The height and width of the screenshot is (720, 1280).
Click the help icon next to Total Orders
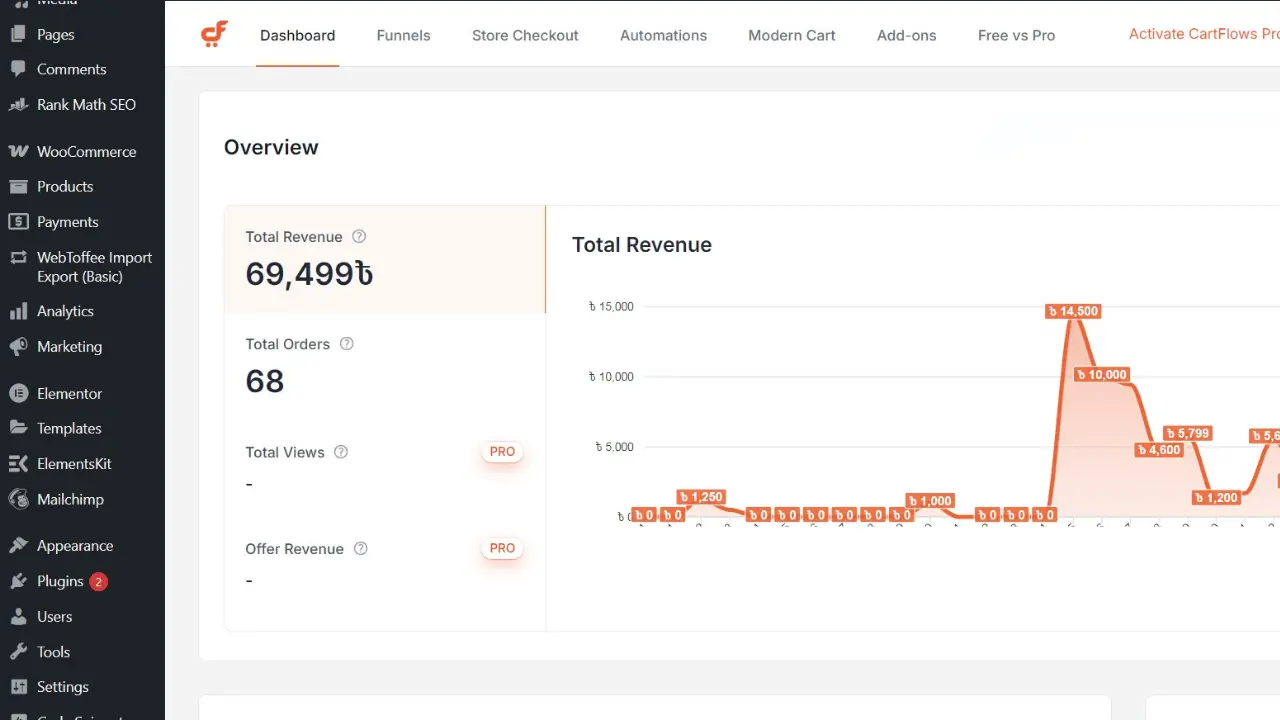(347, 344)
